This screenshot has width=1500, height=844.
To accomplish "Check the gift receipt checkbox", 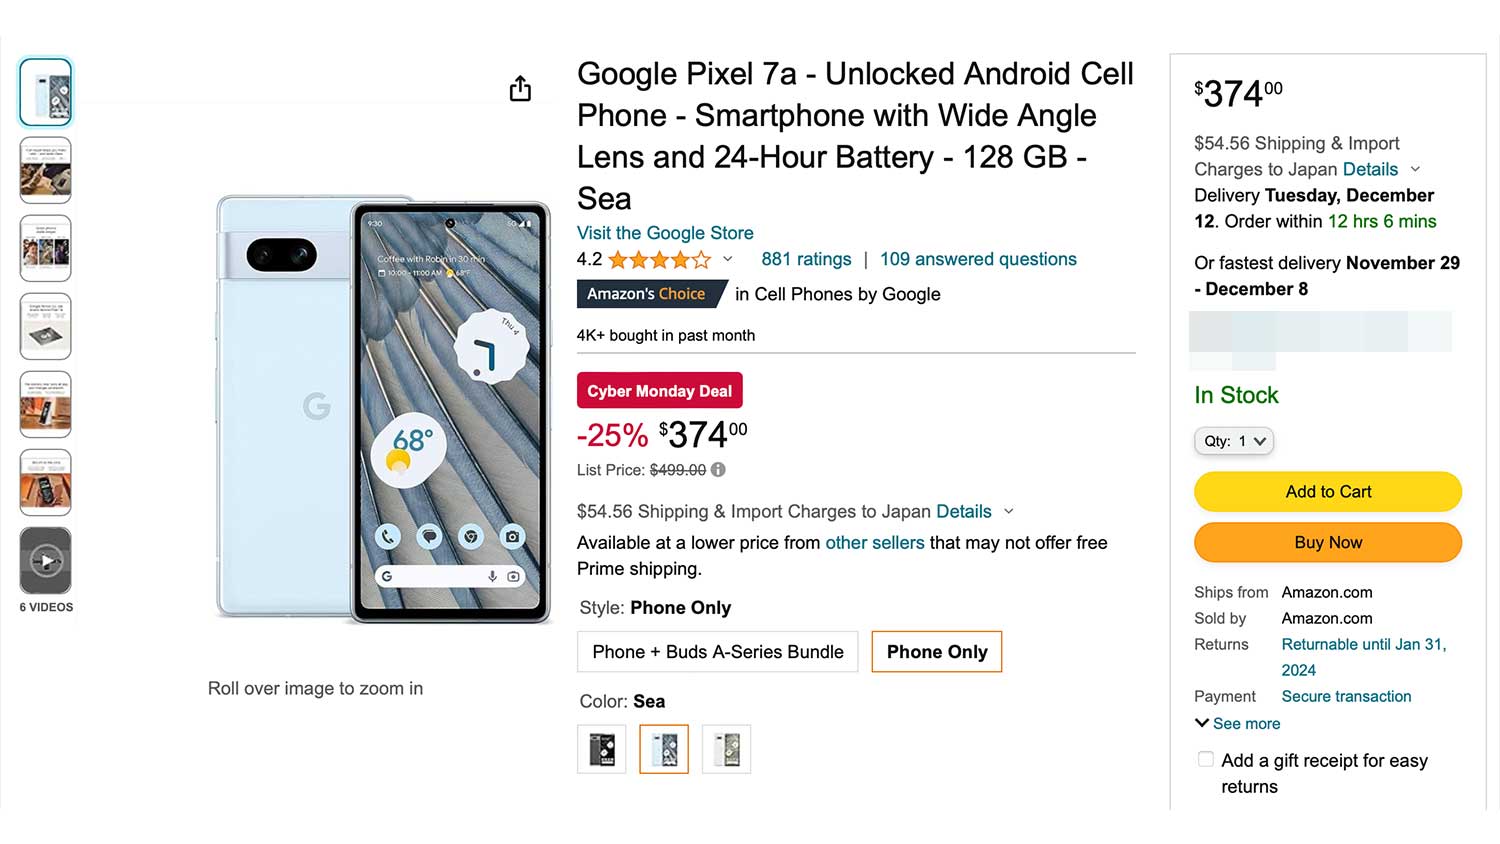I will click(x=1206, y=760).
